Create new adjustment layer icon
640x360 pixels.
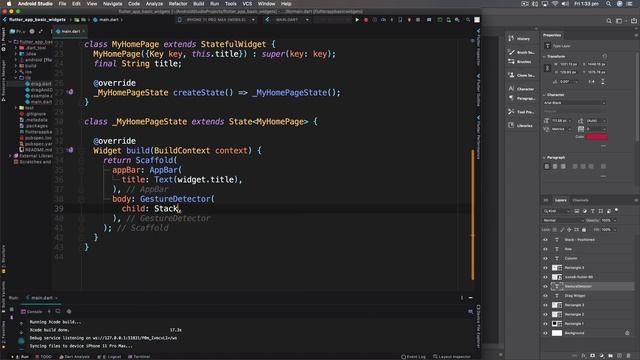pos(602,356)
